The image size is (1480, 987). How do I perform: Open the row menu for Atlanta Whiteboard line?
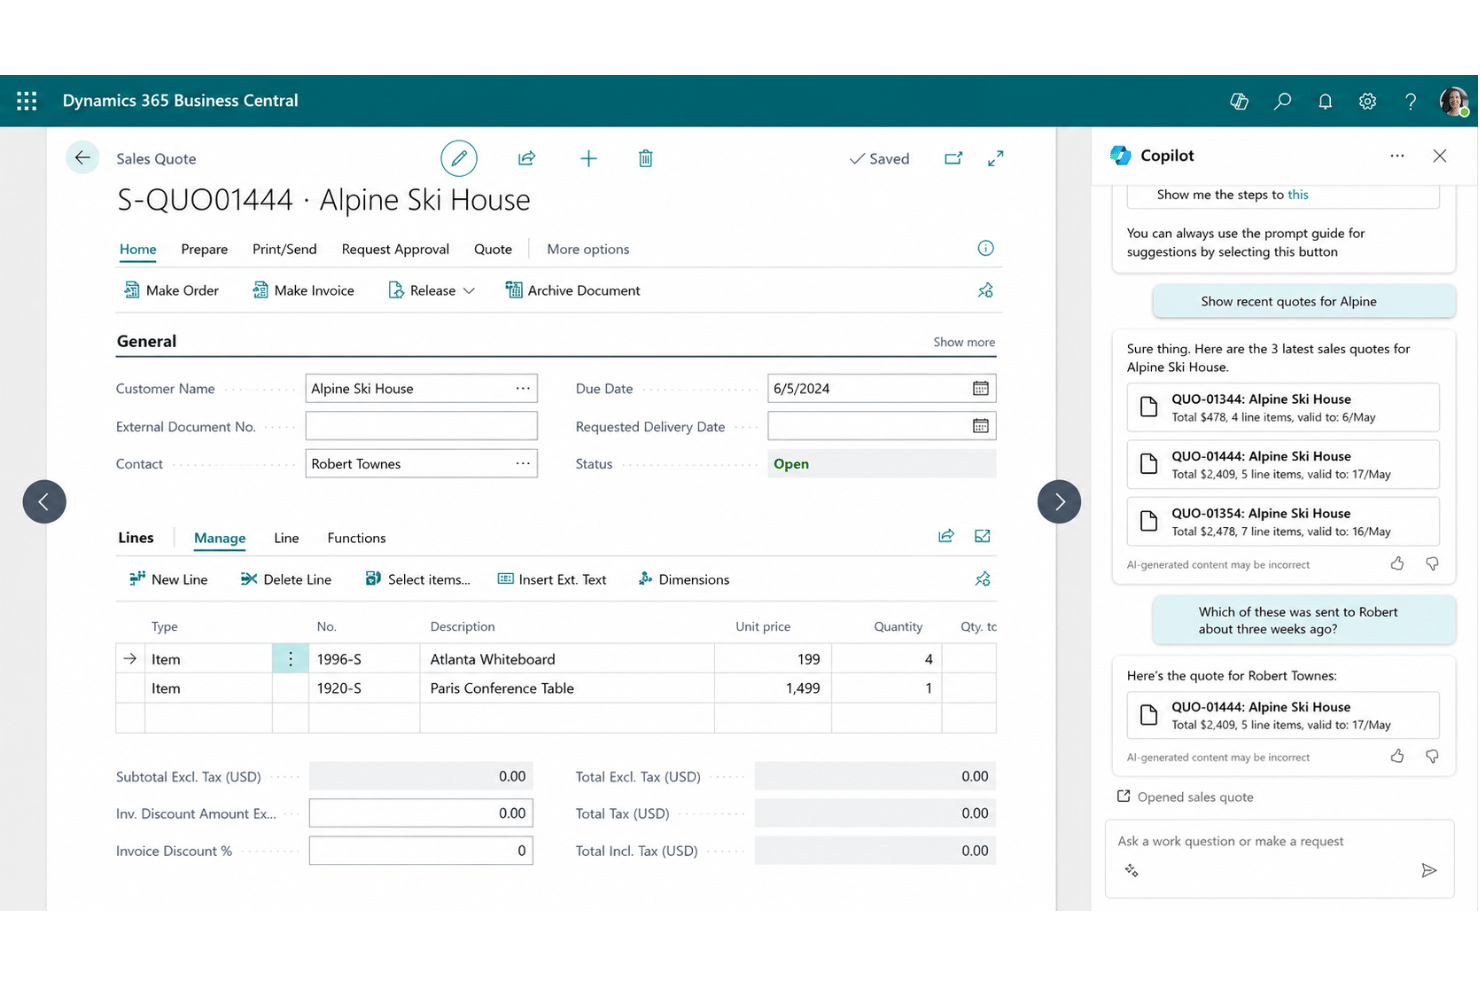(290, 659)
